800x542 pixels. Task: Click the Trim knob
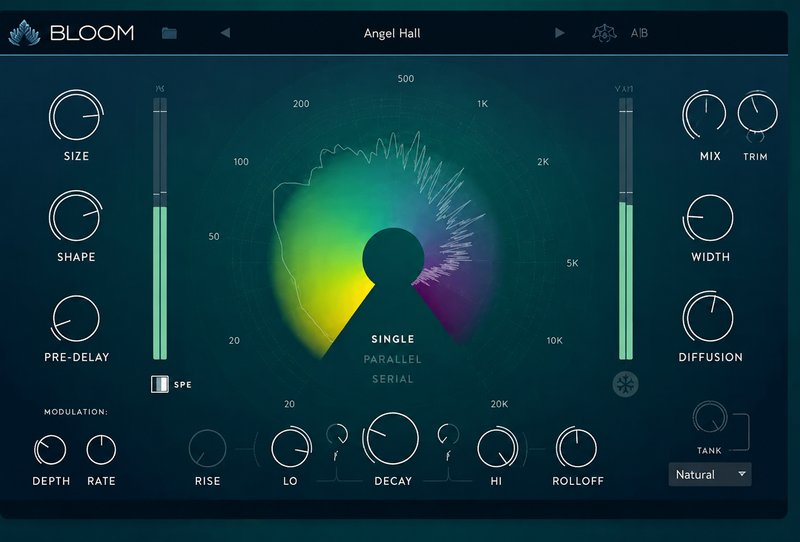coord(757,113)
